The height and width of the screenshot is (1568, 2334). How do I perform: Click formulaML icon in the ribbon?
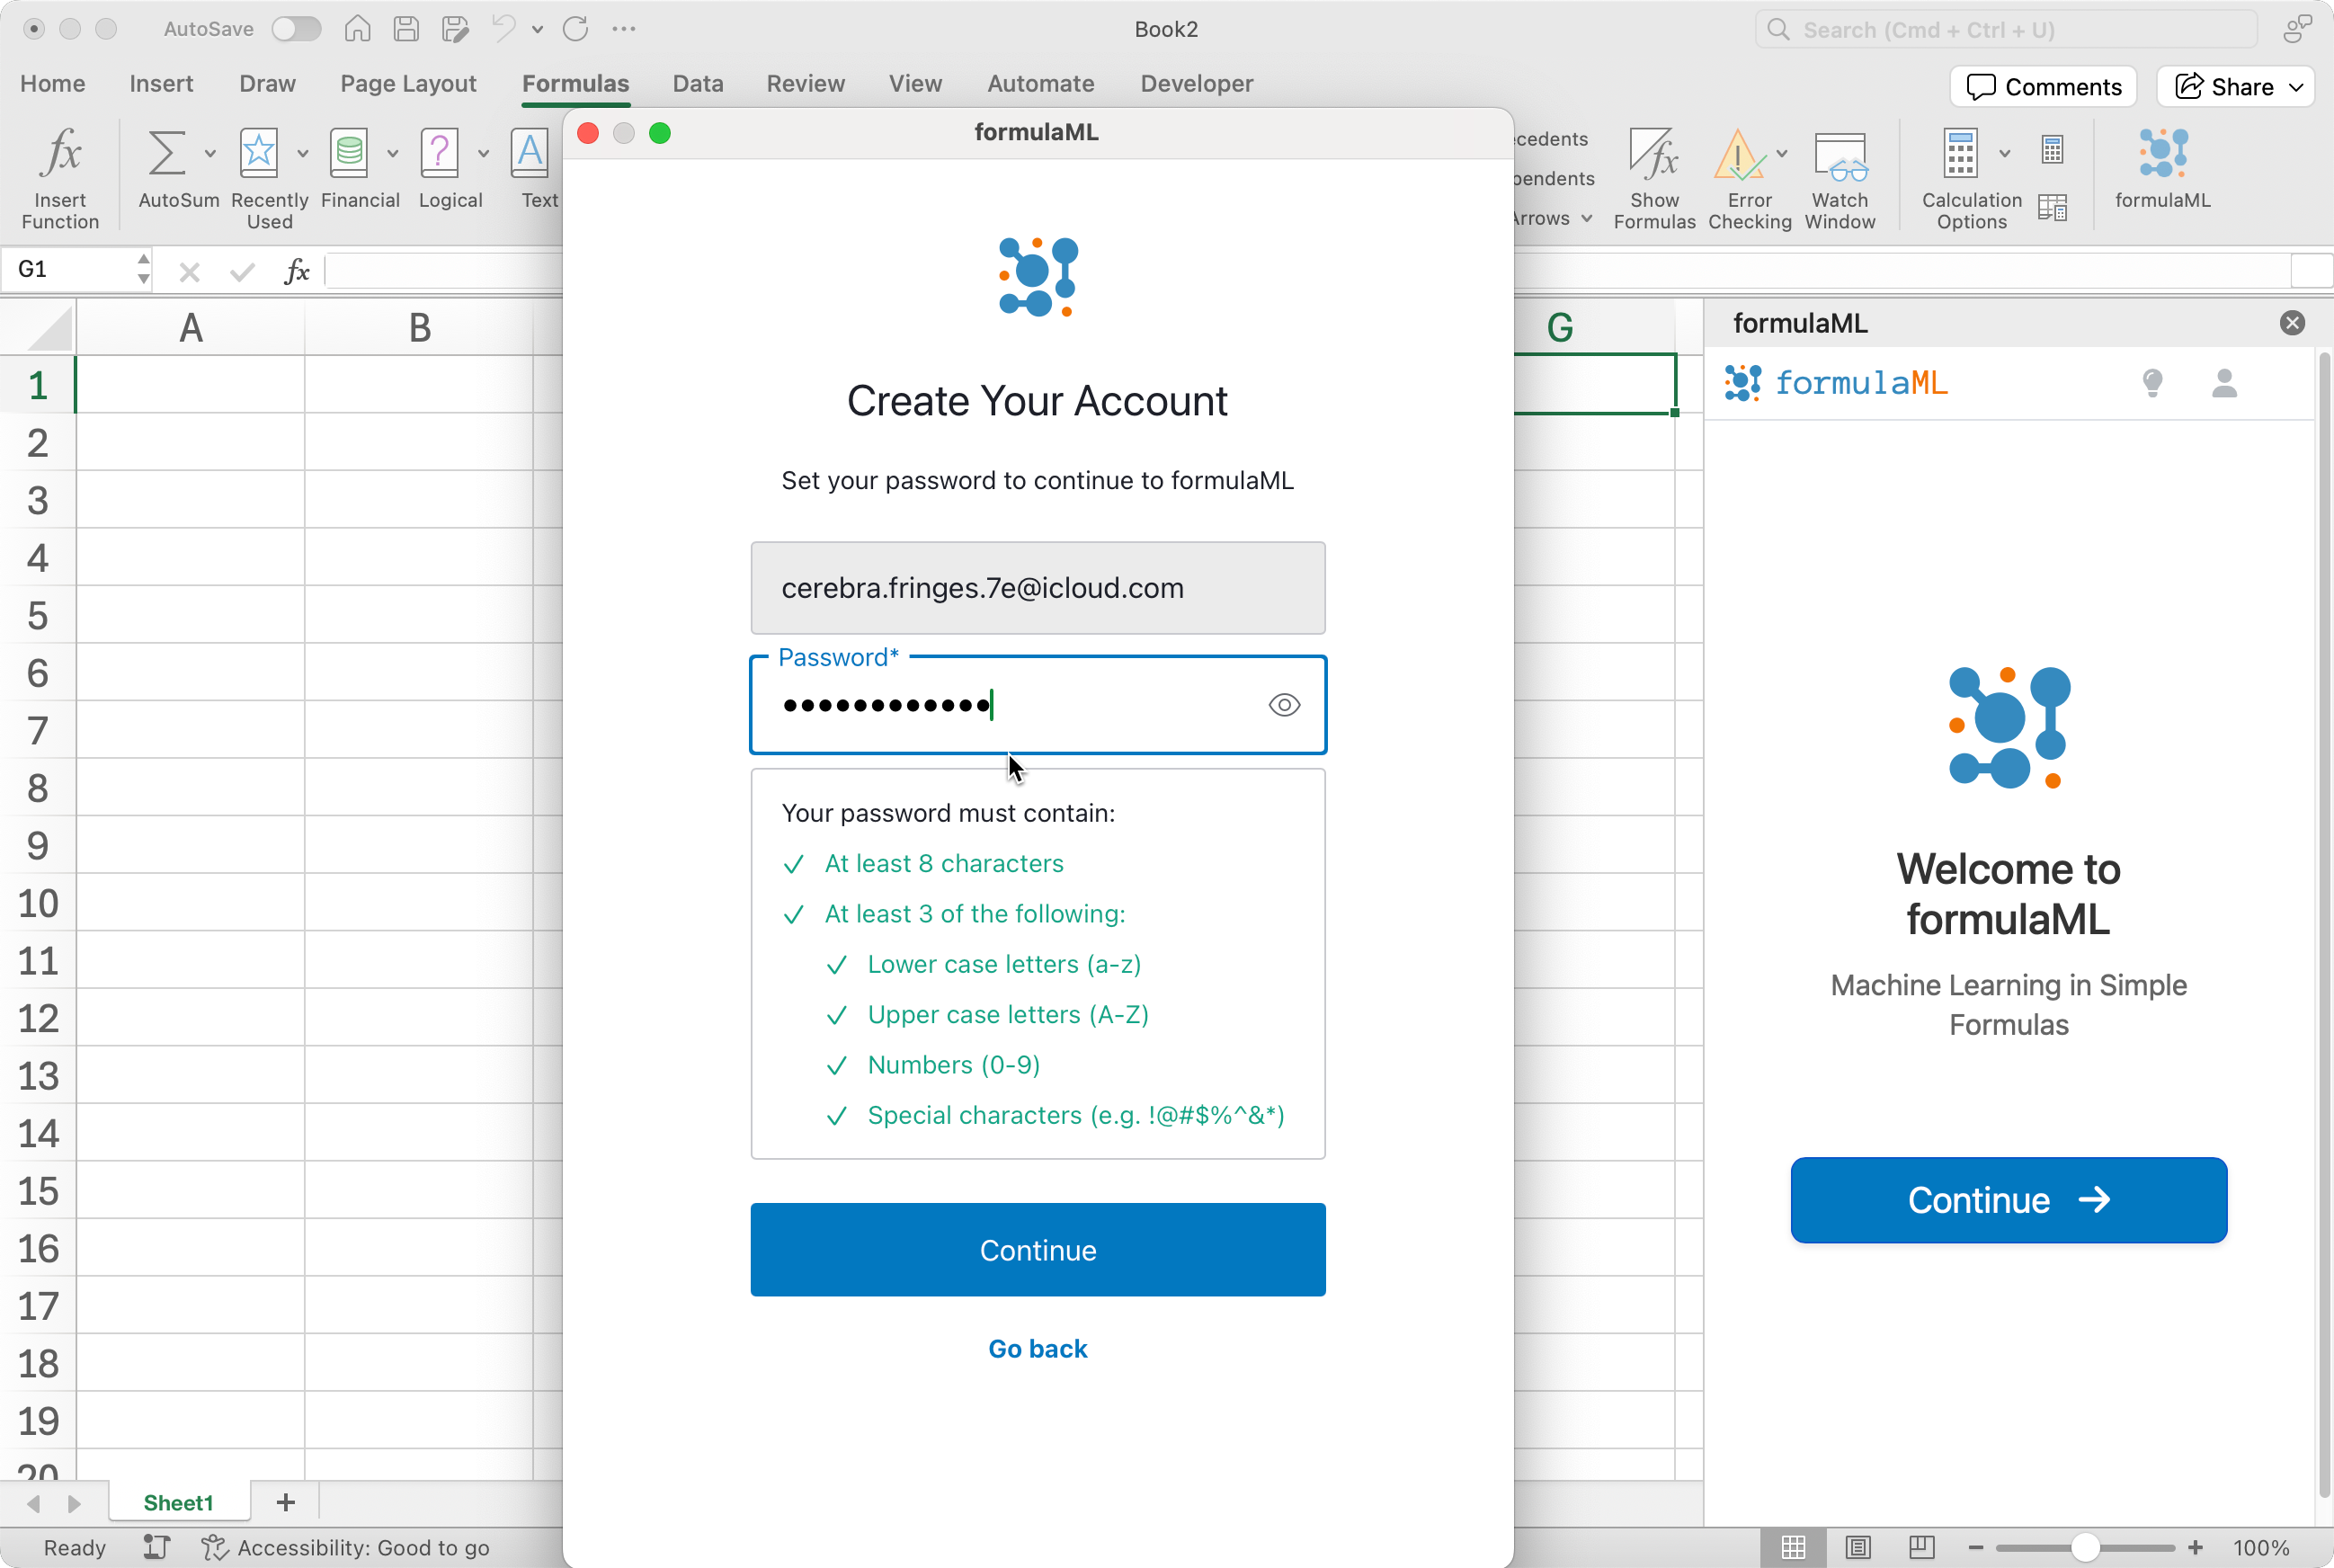click(x=2162, y=155)
